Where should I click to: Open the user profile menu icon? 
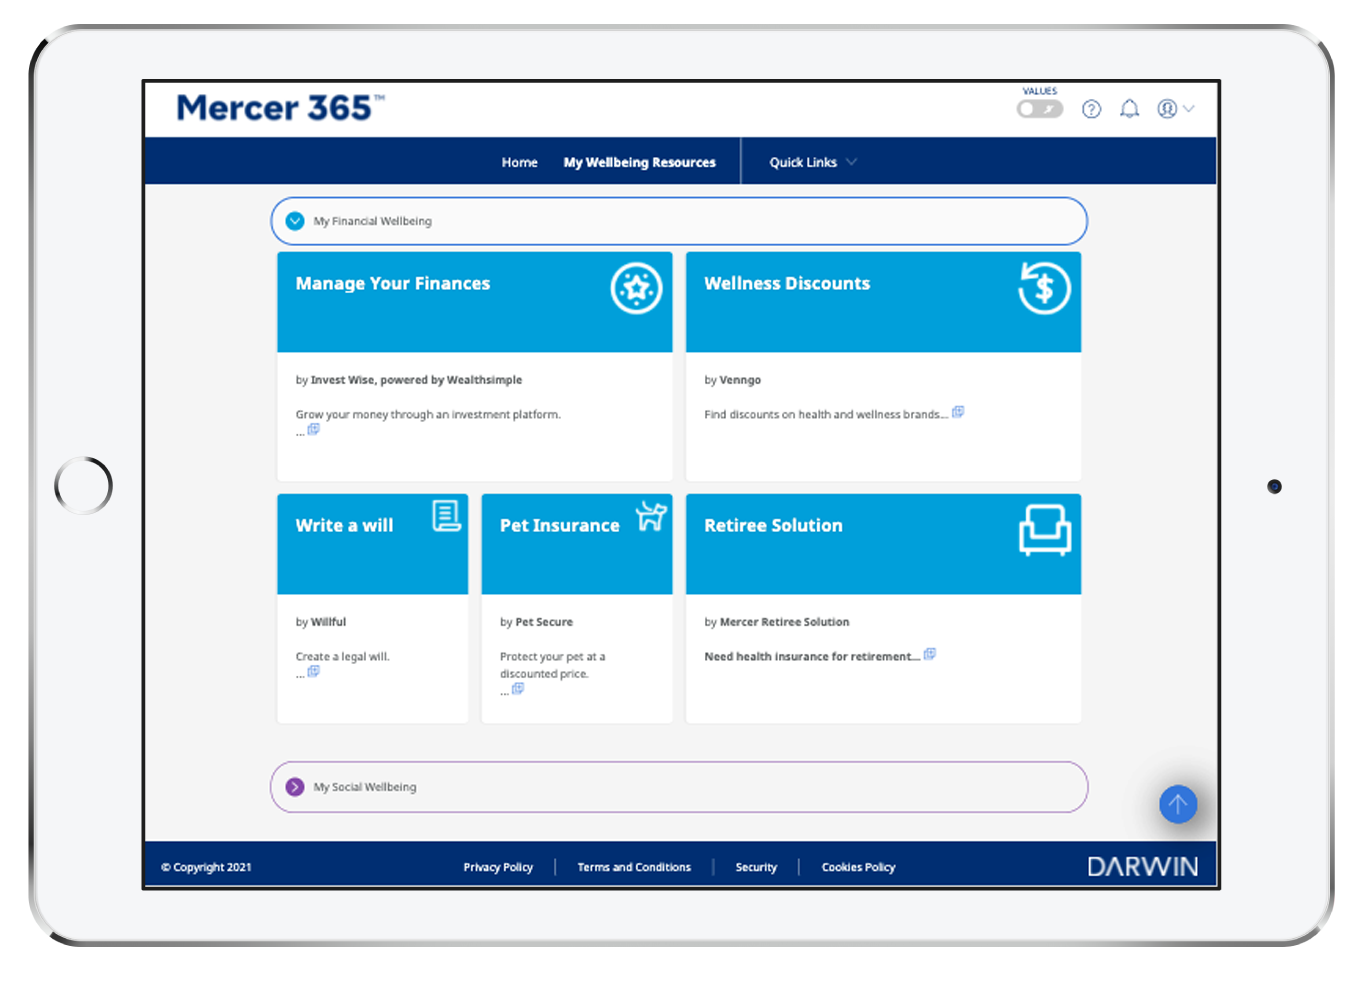pos(1167,109)
